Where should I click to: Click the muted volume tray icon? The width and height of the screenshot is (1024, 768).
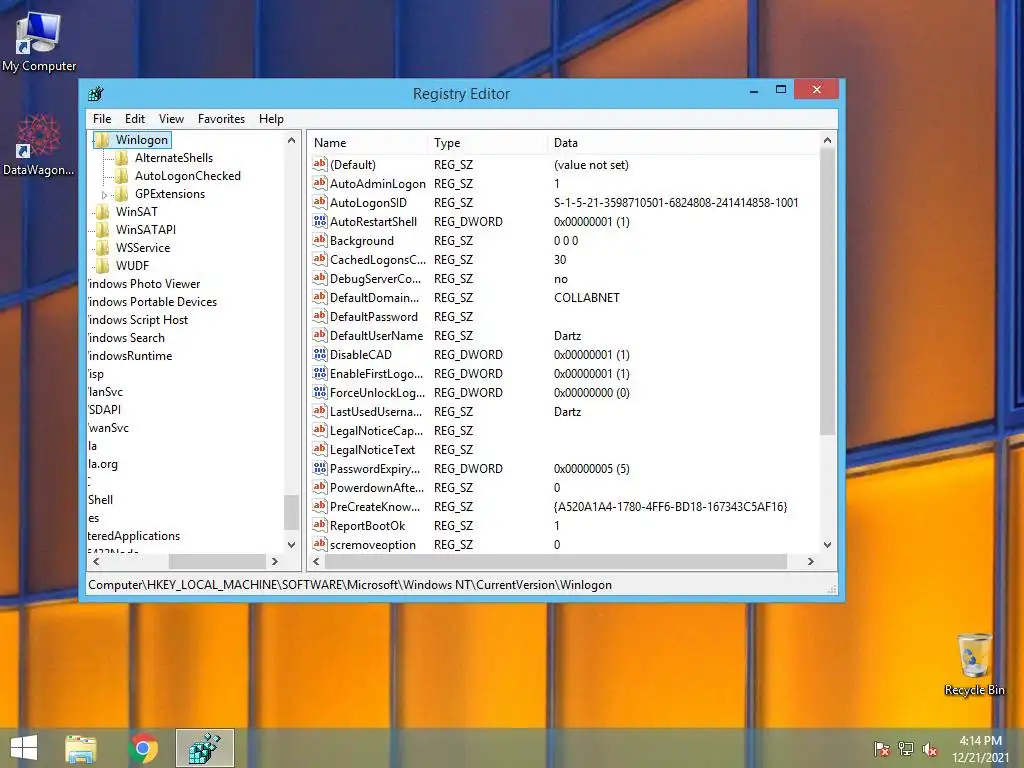click(x=929, y=749)
